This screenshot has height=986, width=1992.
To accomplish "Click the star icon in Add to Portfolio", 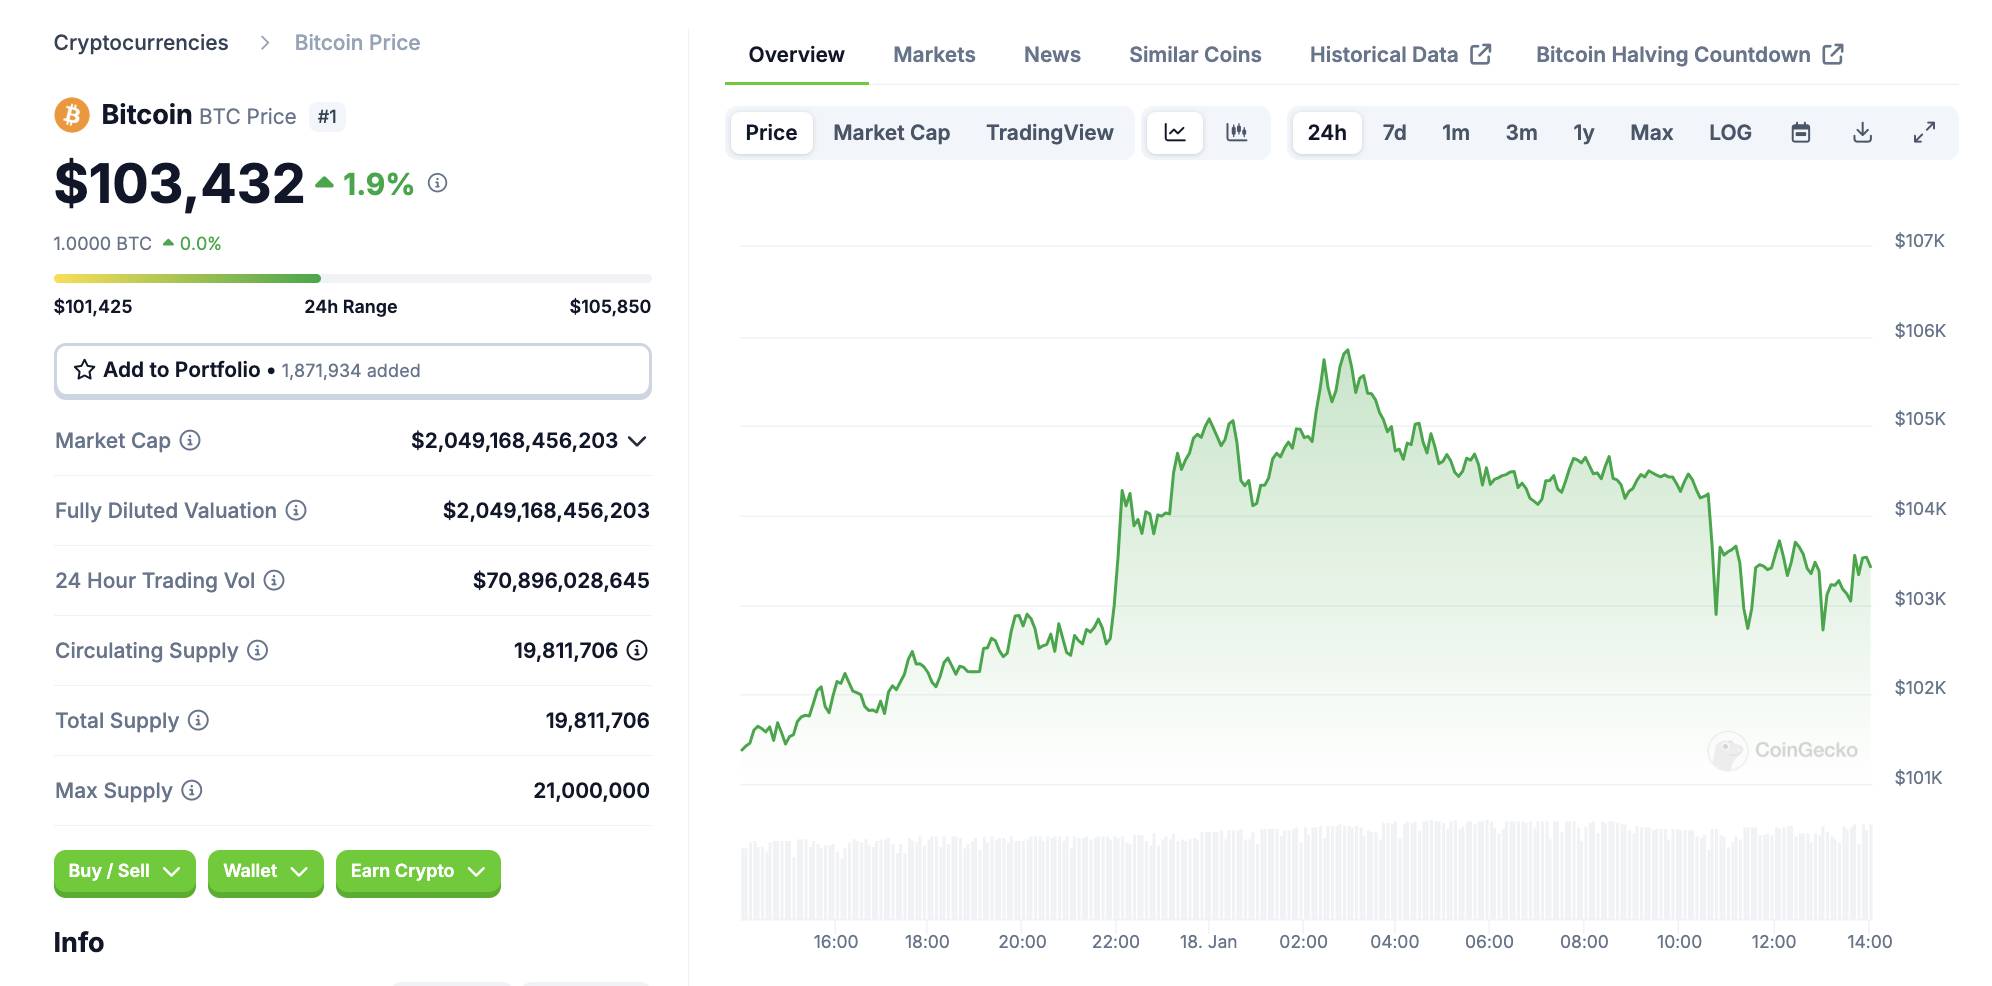I will (85, 370).
